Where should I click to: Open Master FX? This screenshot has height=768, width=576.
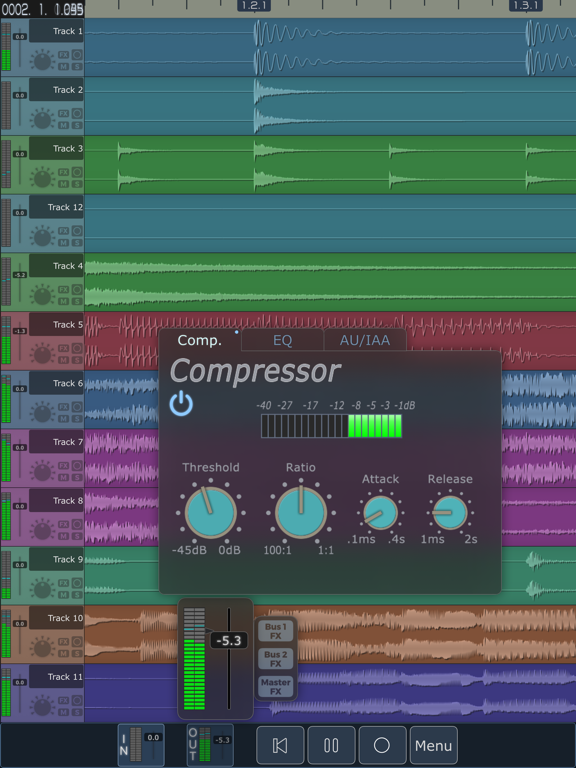tap(276, 687)
